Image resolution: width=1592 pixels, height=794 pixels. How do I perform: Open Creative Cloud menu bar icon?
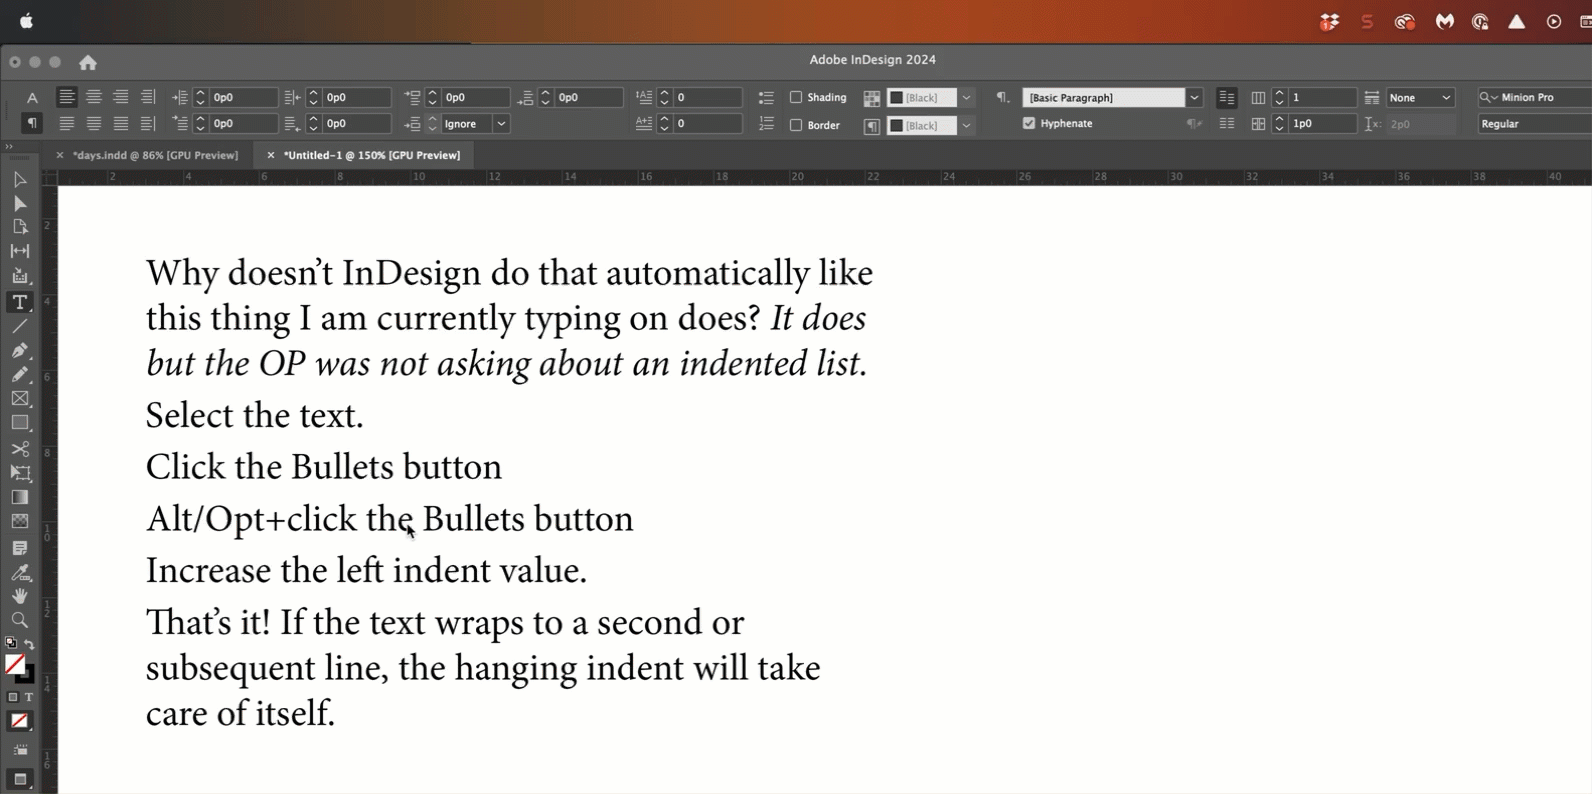tap(1405, 22)
